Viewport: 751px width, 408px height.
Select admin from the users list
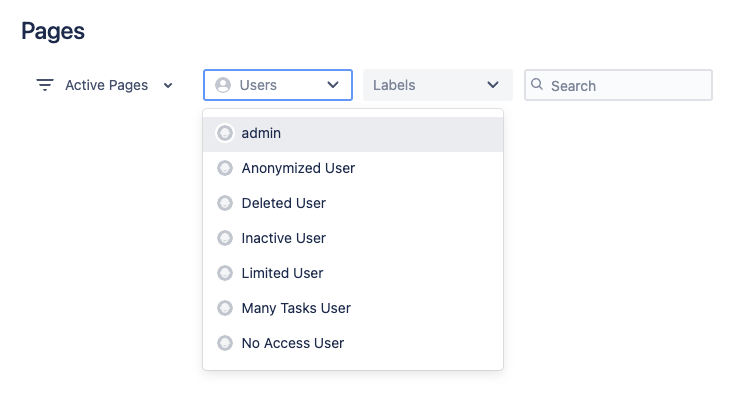pos(353,133)
